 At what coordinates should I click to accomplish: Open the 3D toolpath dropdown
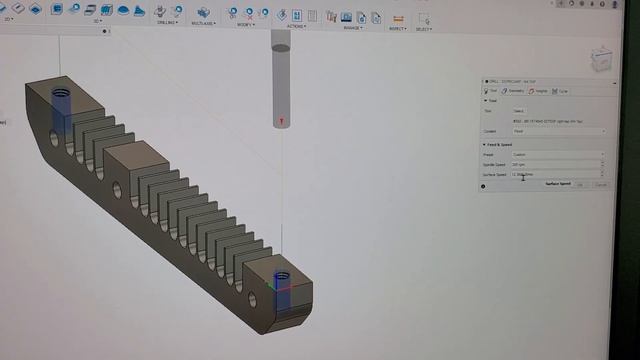[x=97, y=21]
